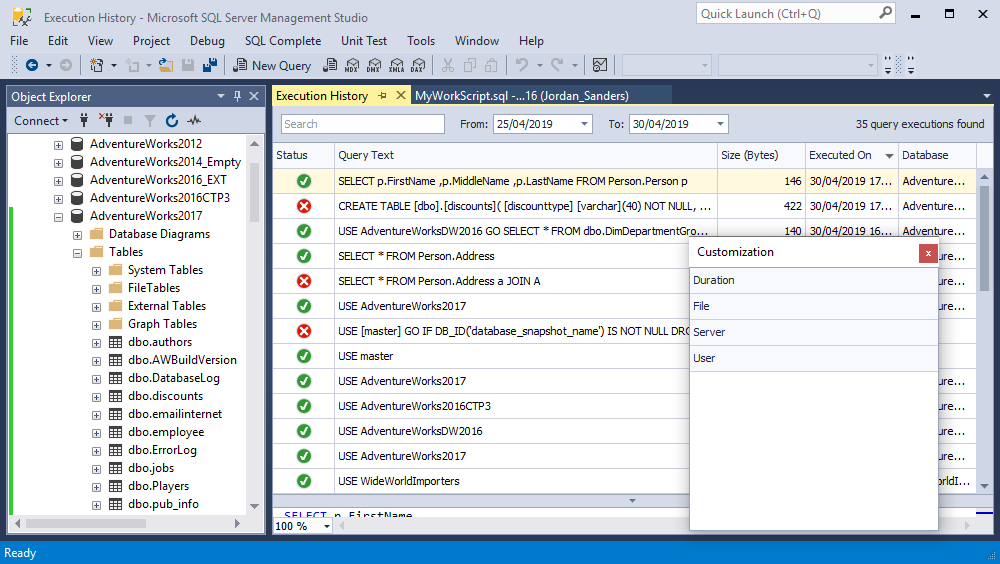1000x564 pixels.
Task: Click the Query Text column header
Action: coord(526,155)
